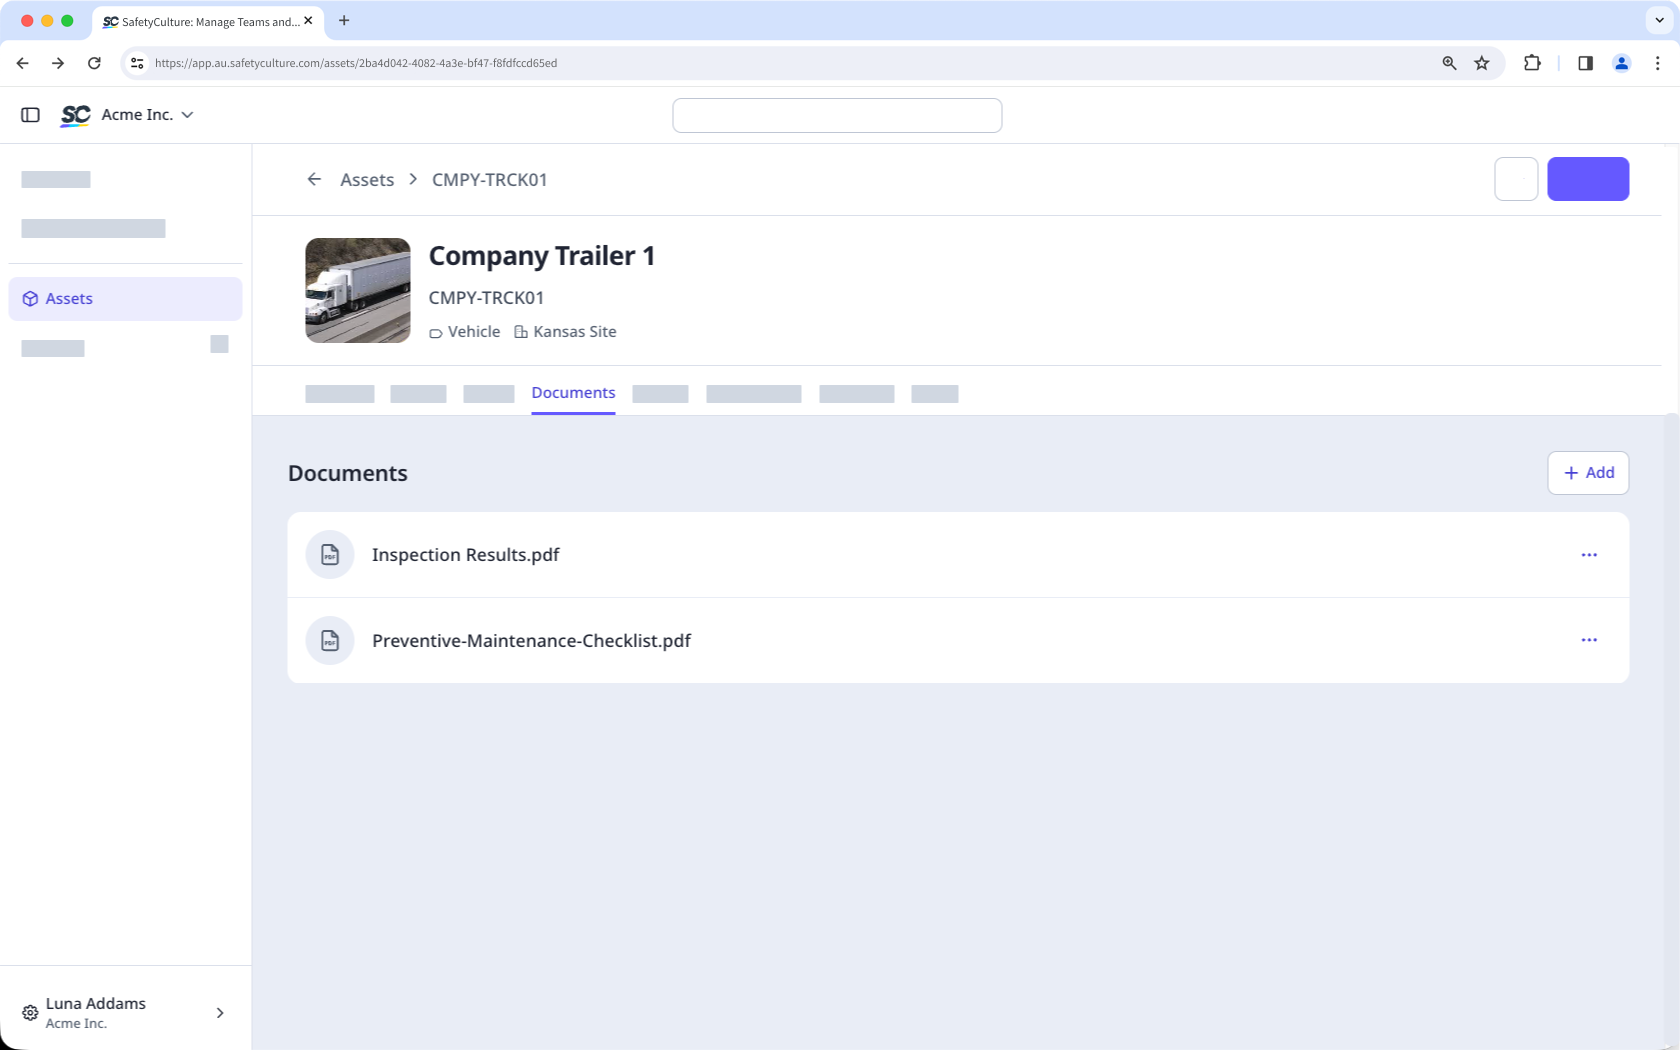Image resolution: width=1680 pixels, height=1050 pixels.
Task: Close the SafetyCulture browser tab
Action: coord(308,21)
